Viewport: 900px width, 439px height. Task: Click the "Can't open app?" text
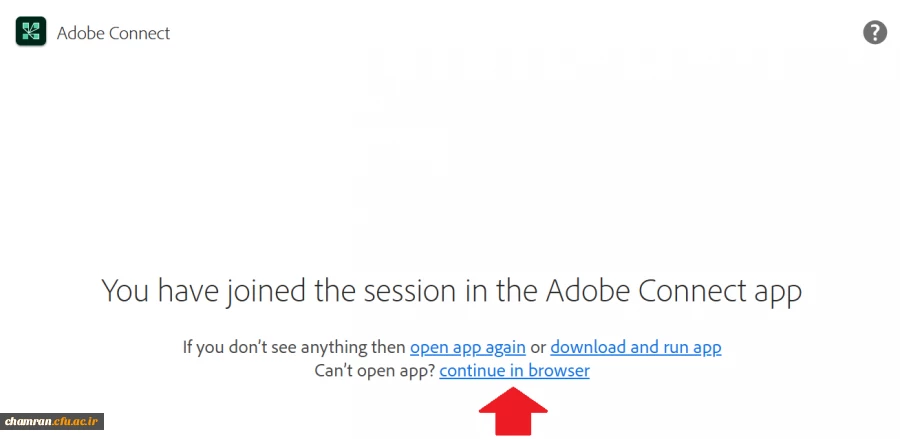pos(374,371)
